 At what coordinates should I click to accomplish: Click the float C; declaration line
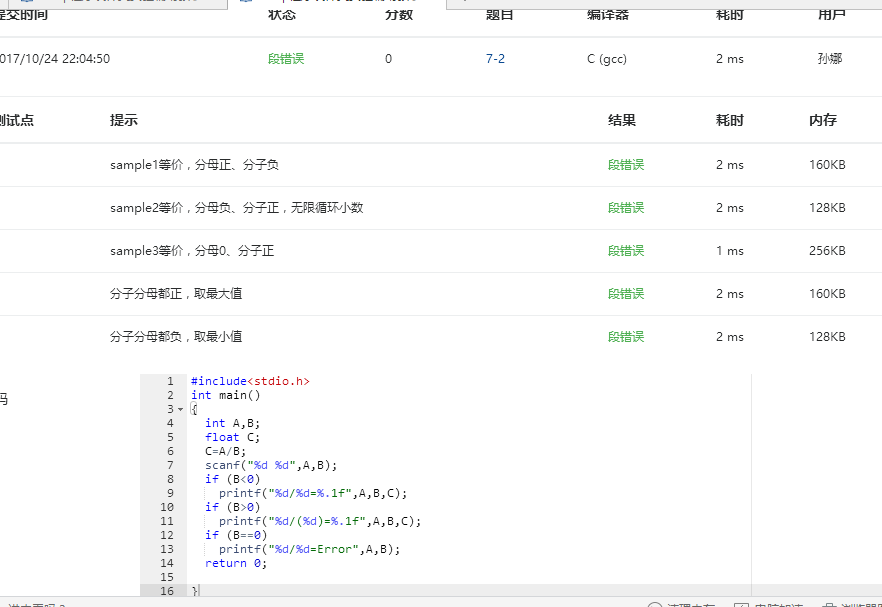click(232, 437)
